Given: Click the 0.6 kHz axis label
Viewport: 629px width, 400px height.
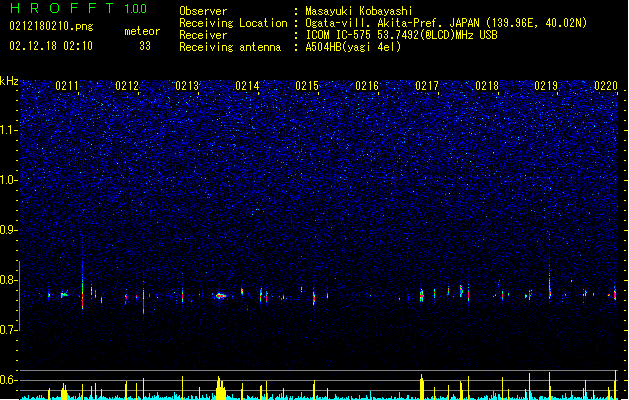Looking at the screenshot, I should click(x=9, y=380).
